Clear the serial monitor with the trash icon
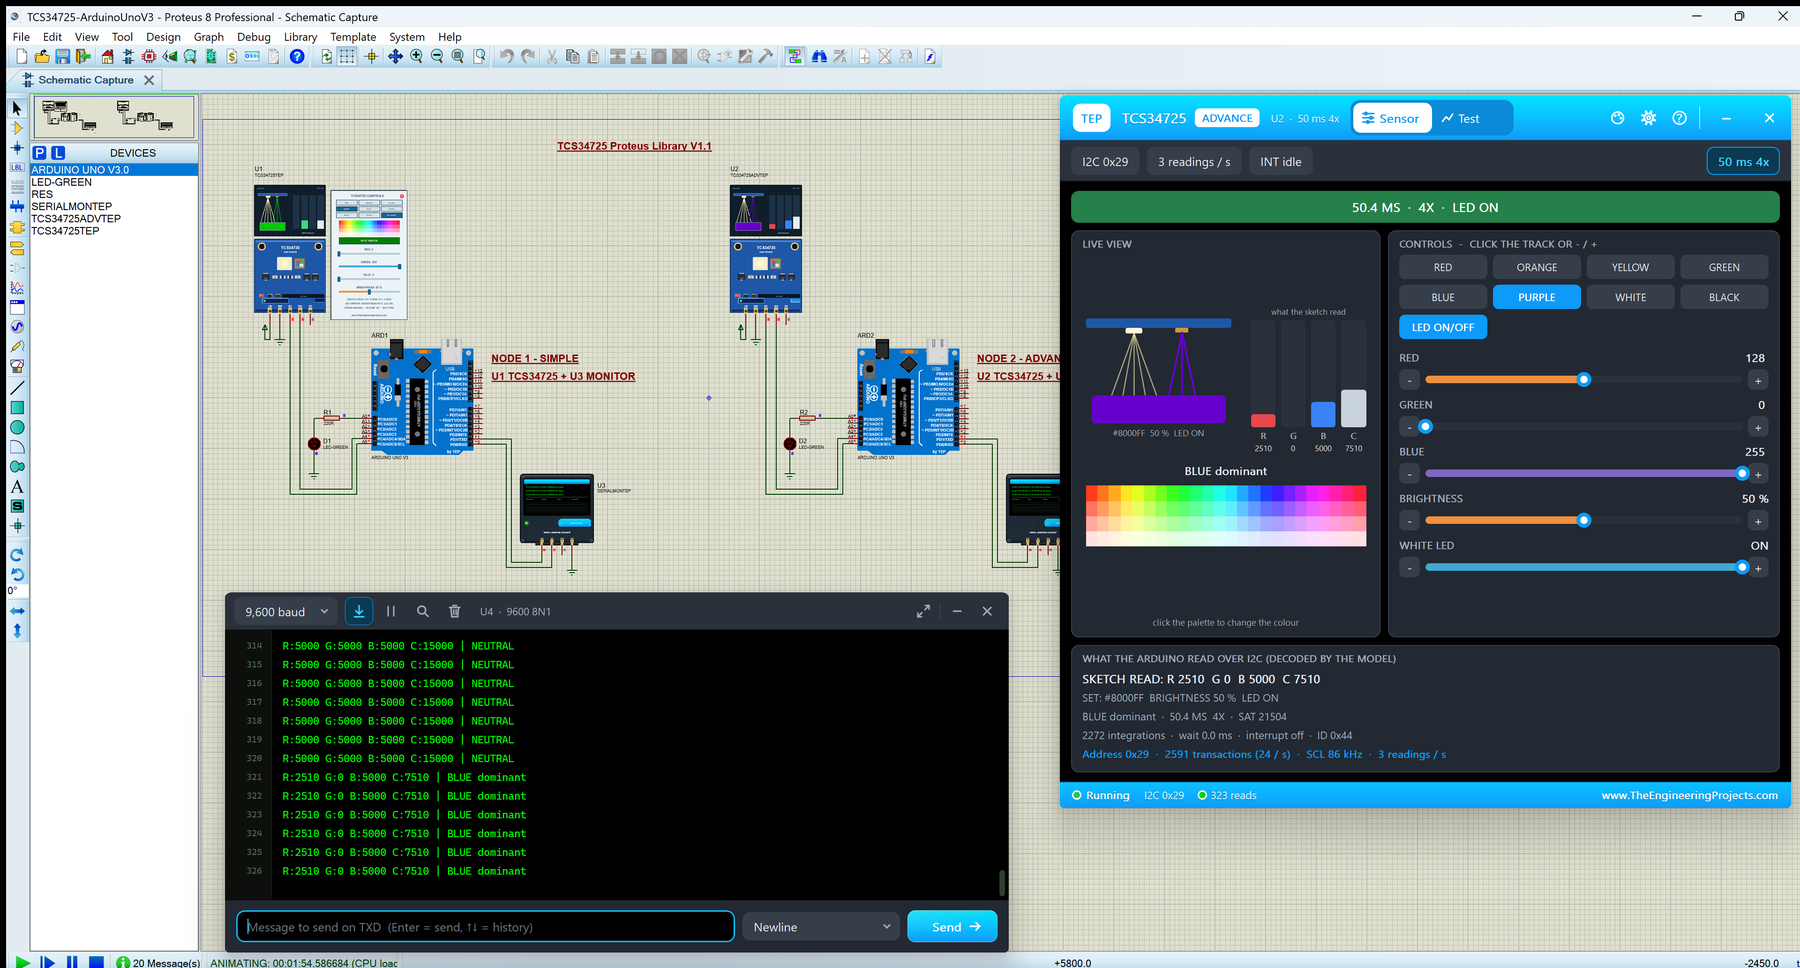The height and width of the screenshot is (968, 1800). [454, 611]
